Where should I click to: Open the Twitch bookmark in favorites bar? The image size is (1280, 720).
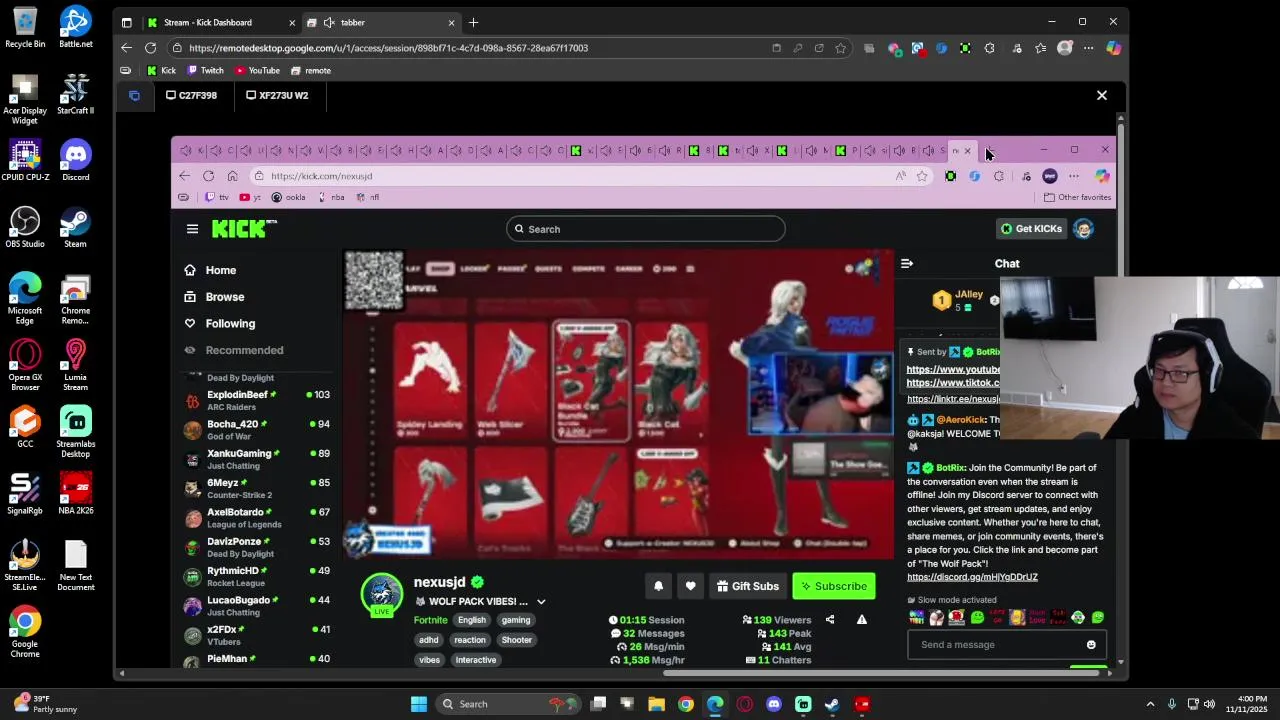pyautogui.click(x=206, y=71)
